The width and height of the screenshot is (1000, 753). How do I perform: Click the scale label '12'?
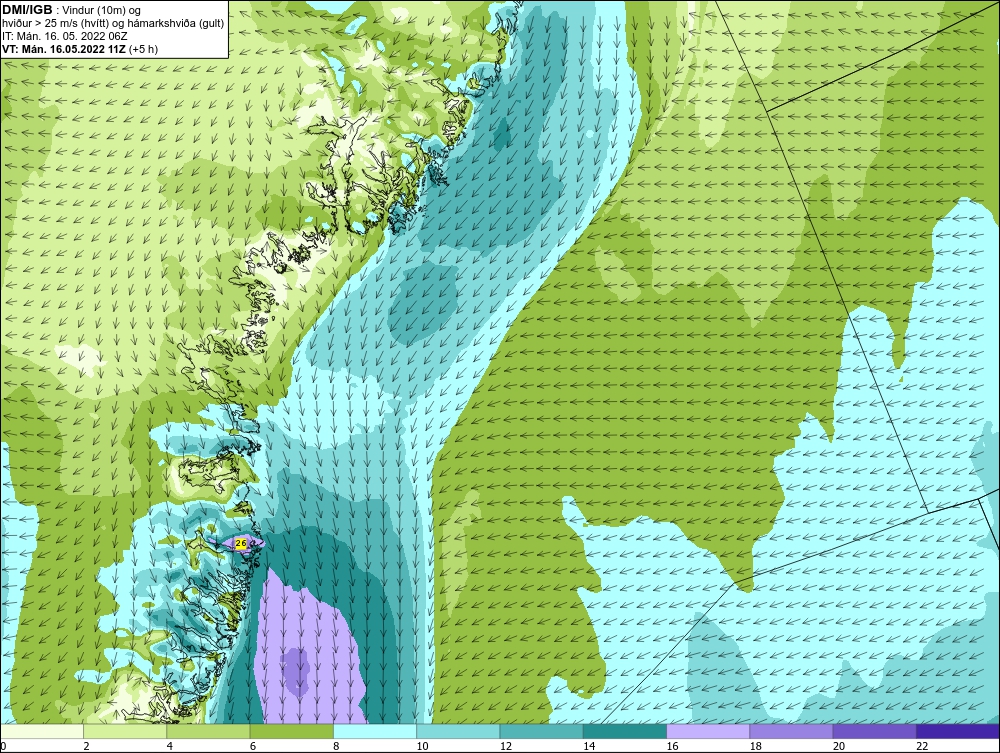tap(506, 747)
